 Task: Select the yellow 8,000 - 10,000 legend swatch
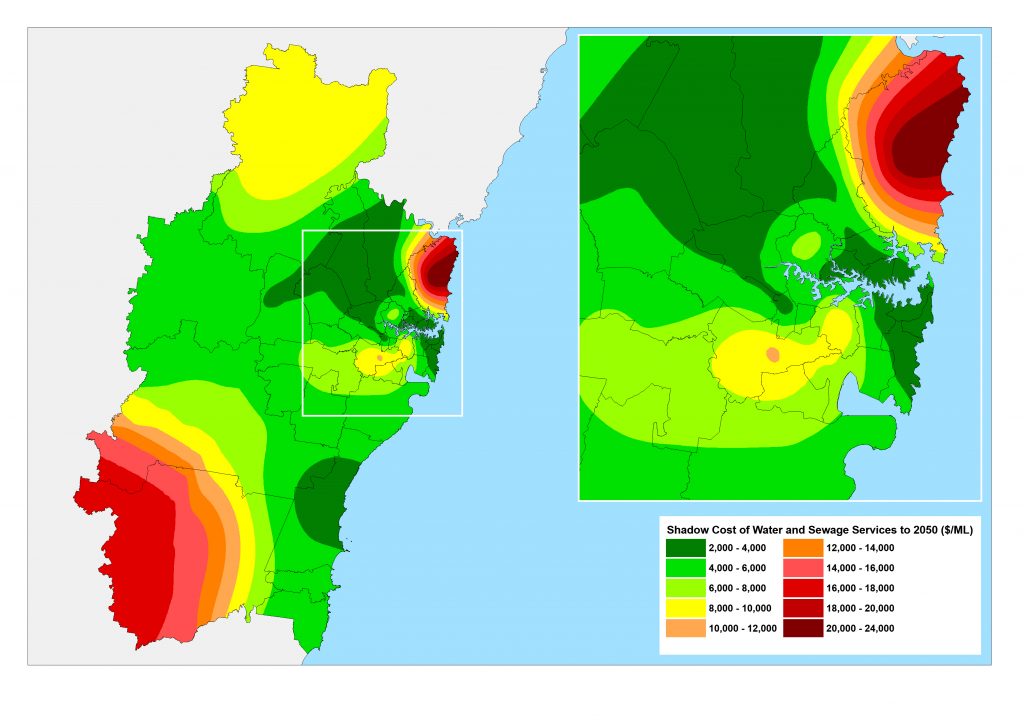(685, 608)
